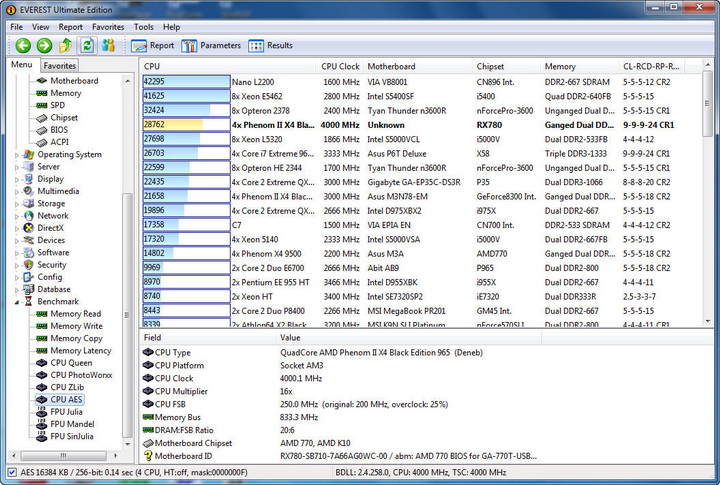Select SPD tree item
Screen dimensions: 720x485
[x=57, y=105]
